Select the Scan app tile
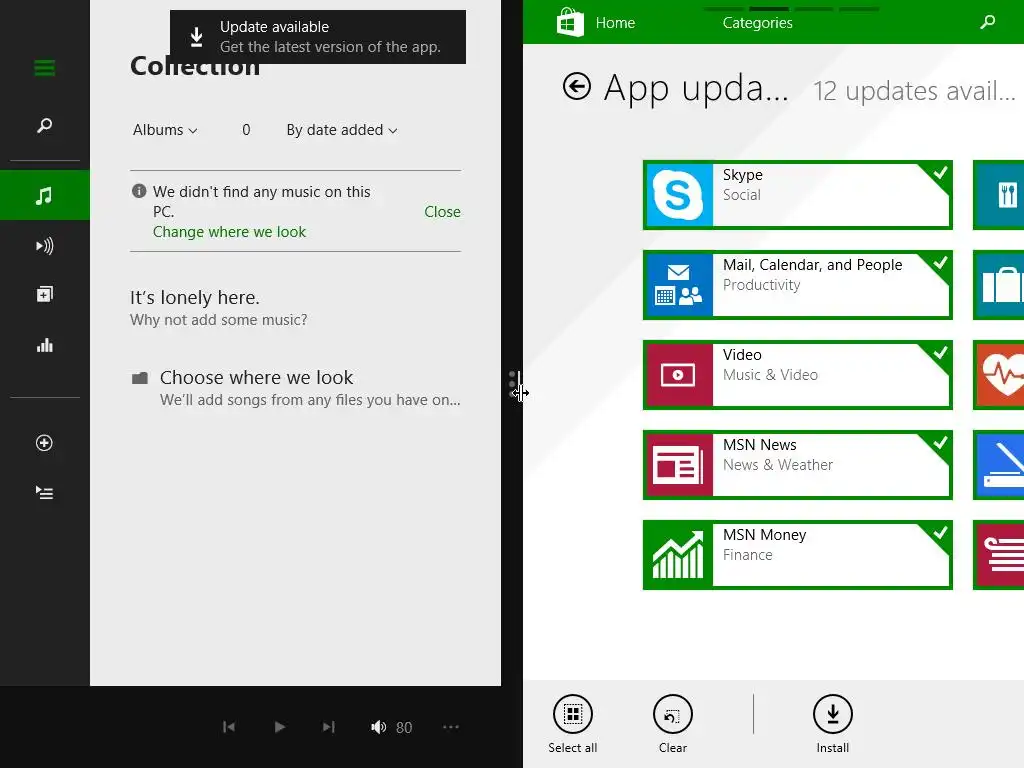This screenshot has width=1024, height=768. 999,465
